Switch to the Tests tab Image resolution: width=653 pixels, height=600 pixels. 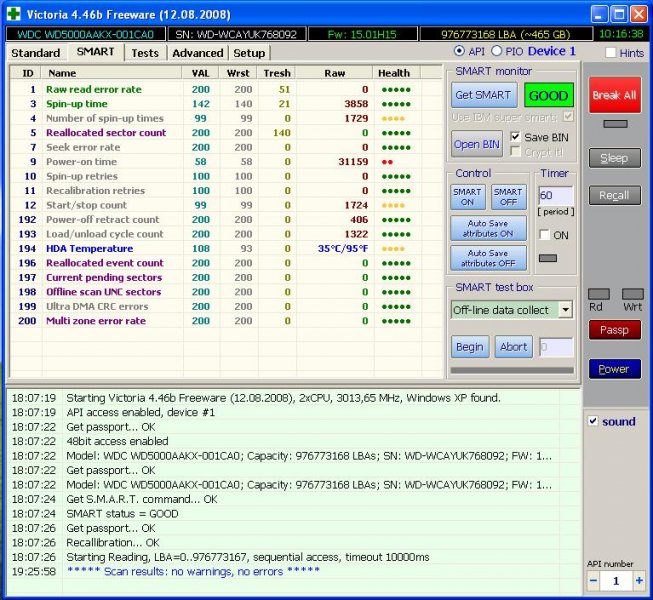click(145, 53)
